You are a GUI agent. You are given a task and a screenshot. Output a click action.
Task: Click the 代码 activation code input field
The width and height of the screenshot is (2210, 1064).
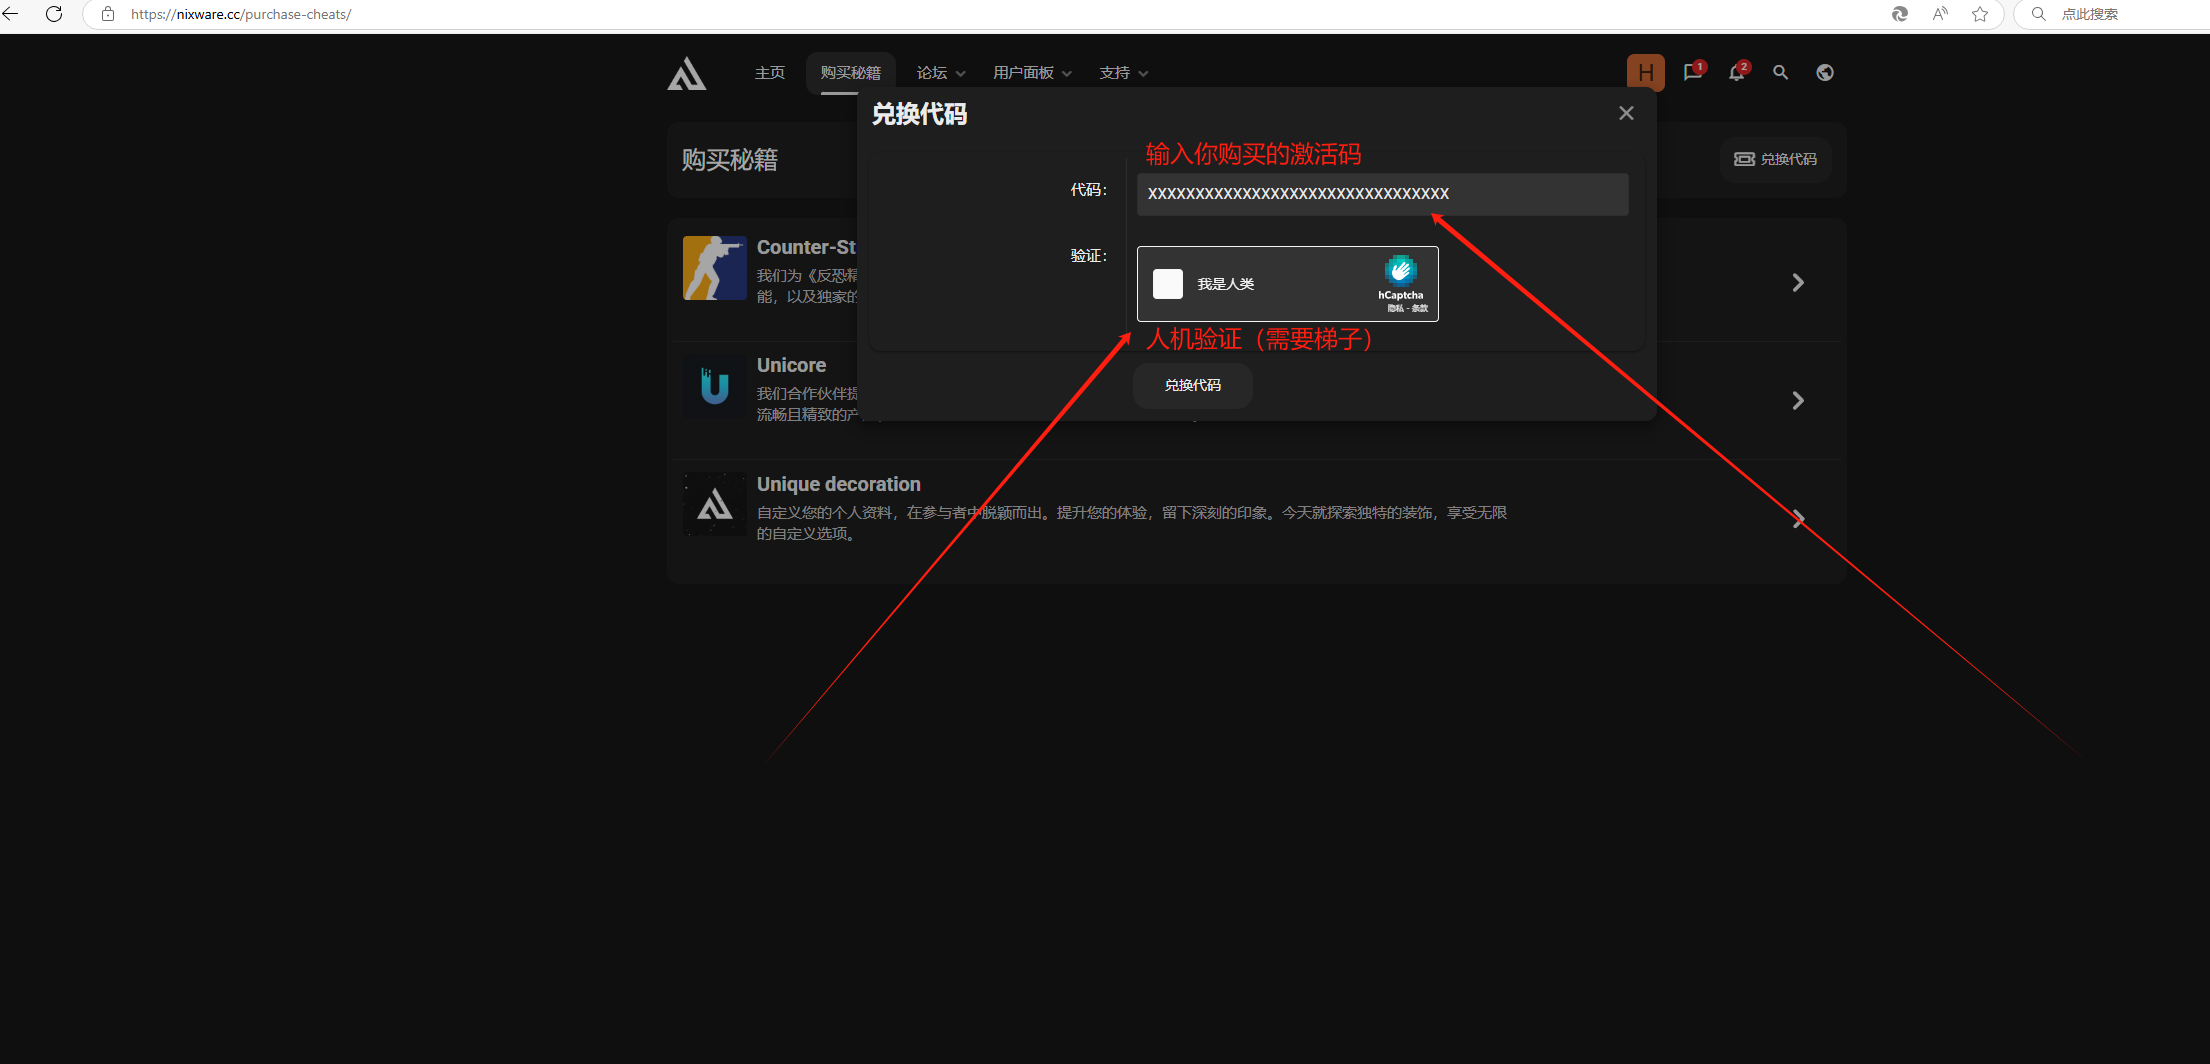tap(1382, 194)
